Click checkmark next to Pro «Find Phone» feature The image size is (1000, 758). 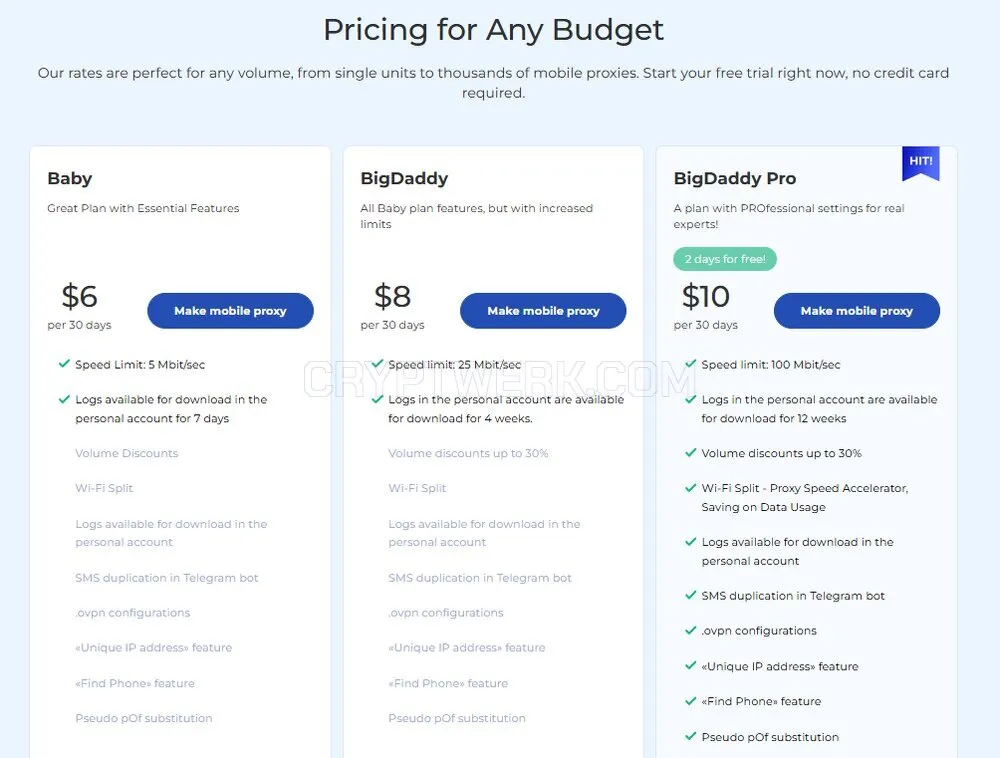(x=690, y=701)
